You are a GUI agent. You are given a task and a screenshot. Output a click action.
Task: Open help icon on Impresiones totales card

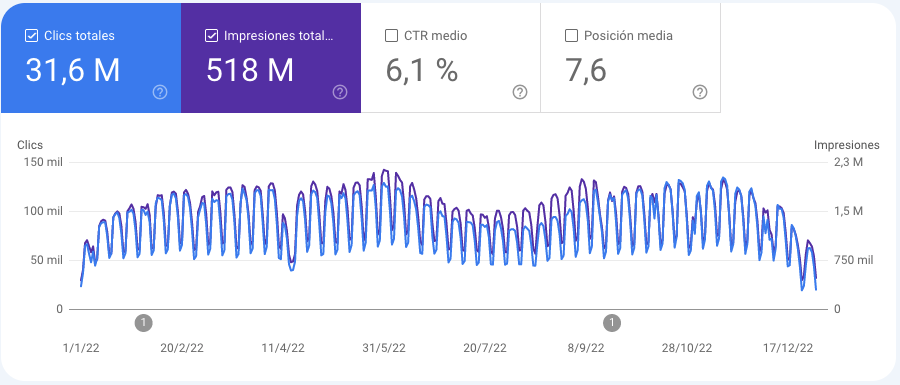tap(340, 92)
